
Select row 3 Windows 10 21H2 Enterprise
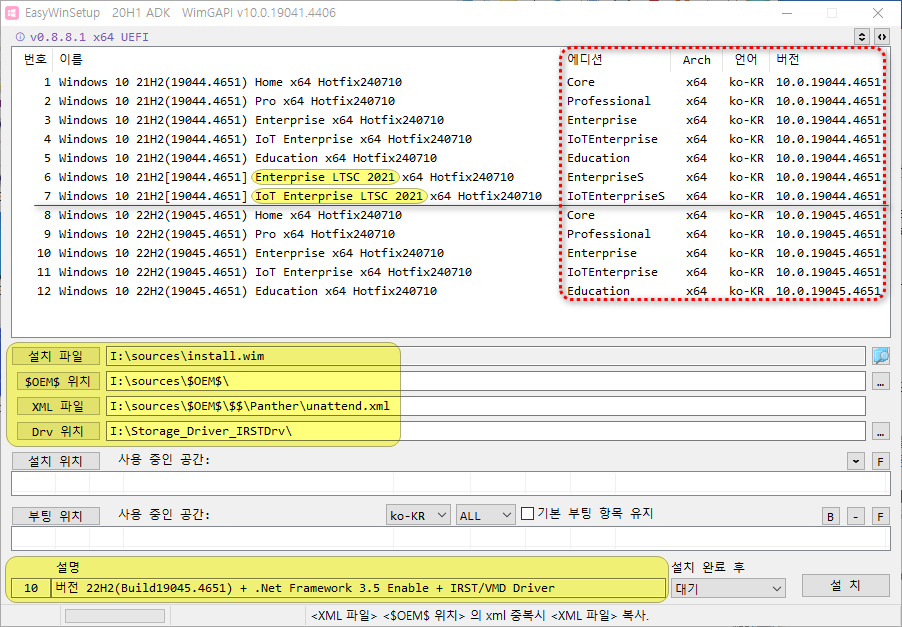[450, 120]
